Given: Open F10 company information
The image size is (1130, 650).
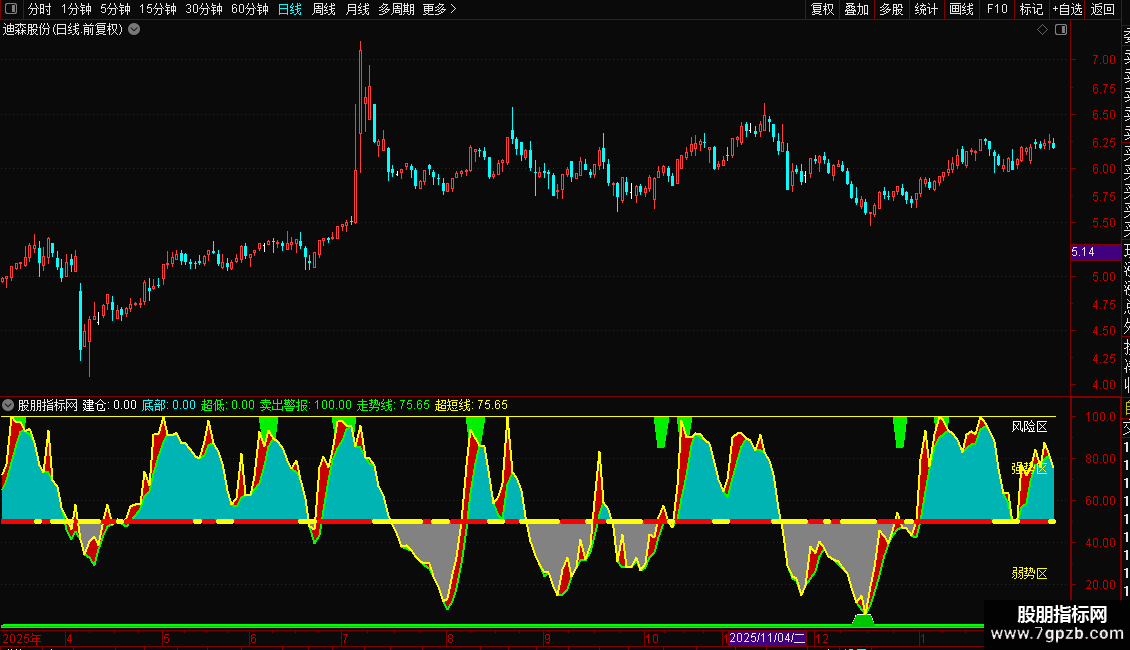Looking at the screenshot, I should click(997, 9).
